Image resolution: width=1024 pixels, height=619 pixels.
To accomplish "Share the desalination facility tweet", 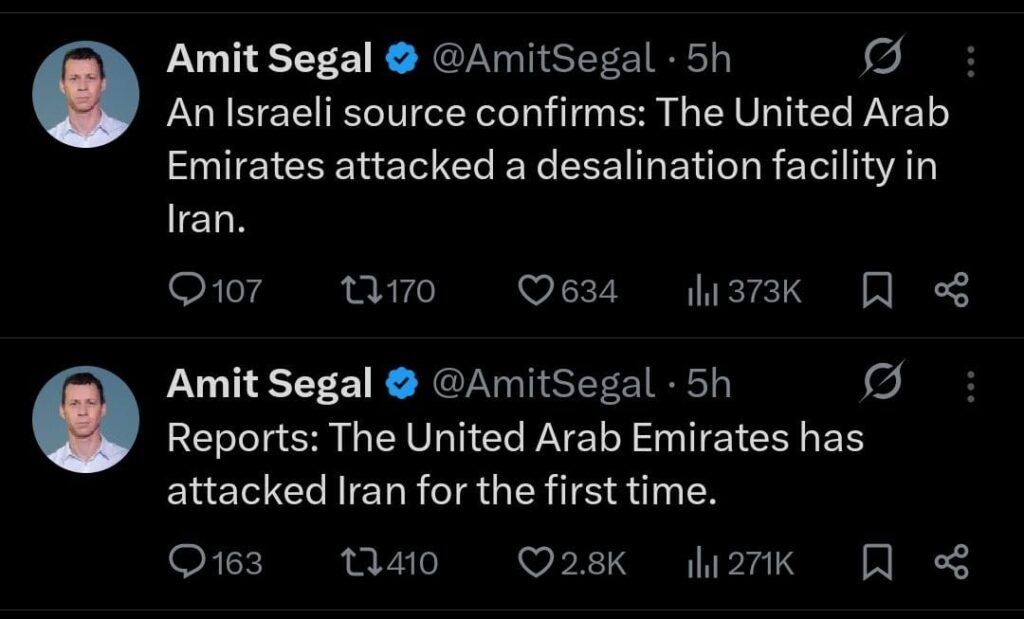I will [x=951, y=291].
